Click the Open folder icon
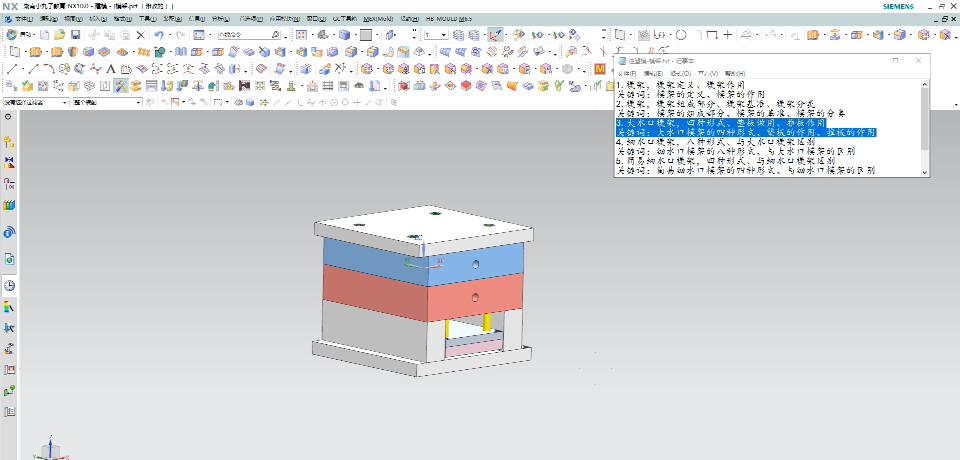This screenshot has height=460, width=960. point(59,35)
